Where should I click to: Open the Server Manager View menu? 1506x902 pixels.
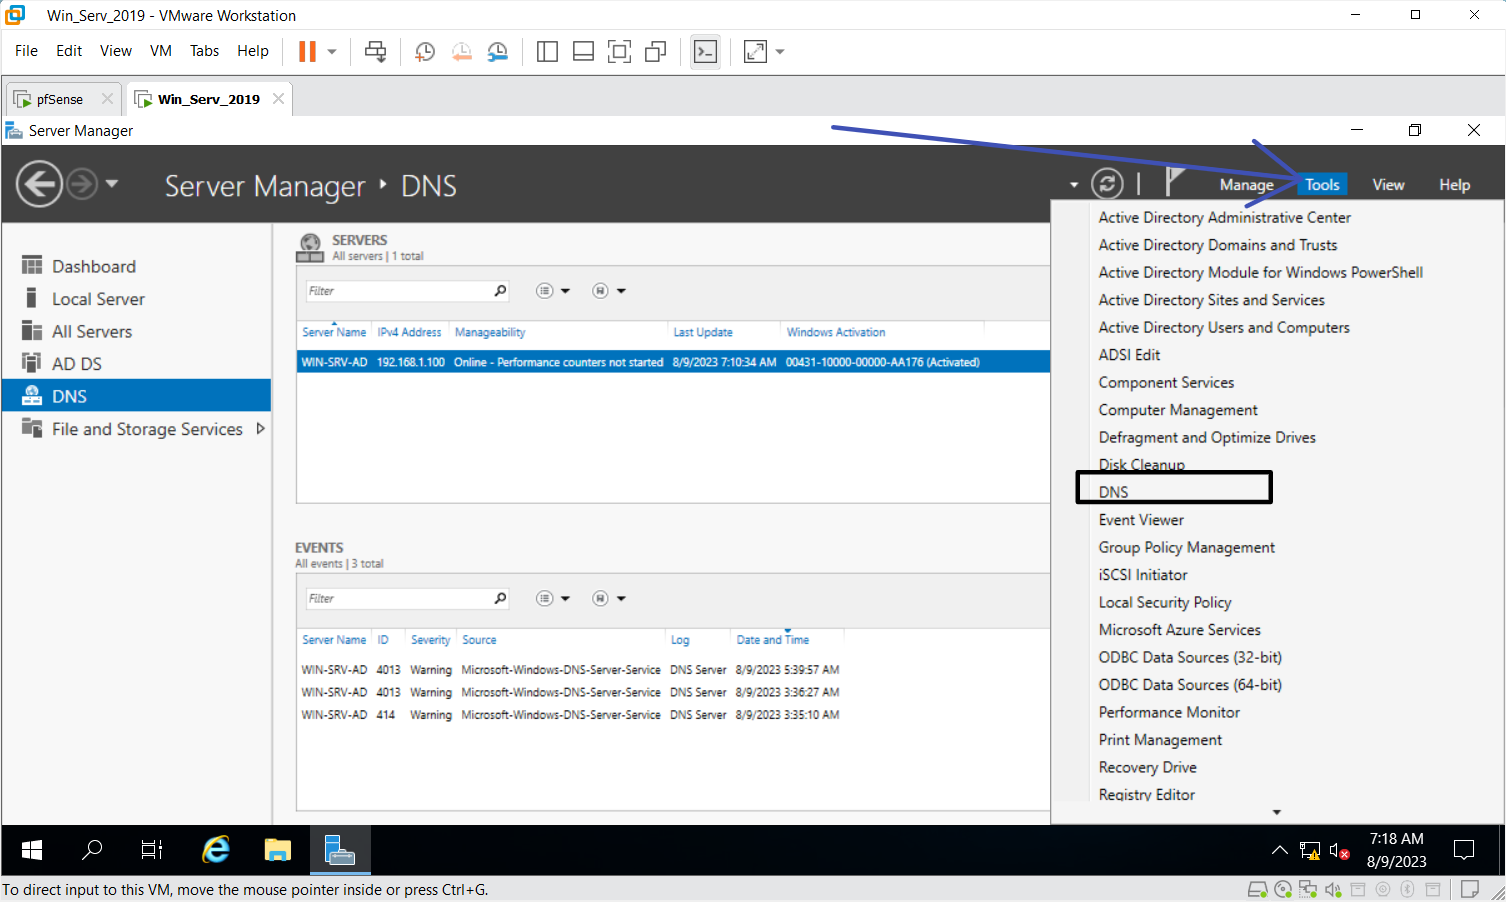pyautogui.click(x=1388, y=185)
